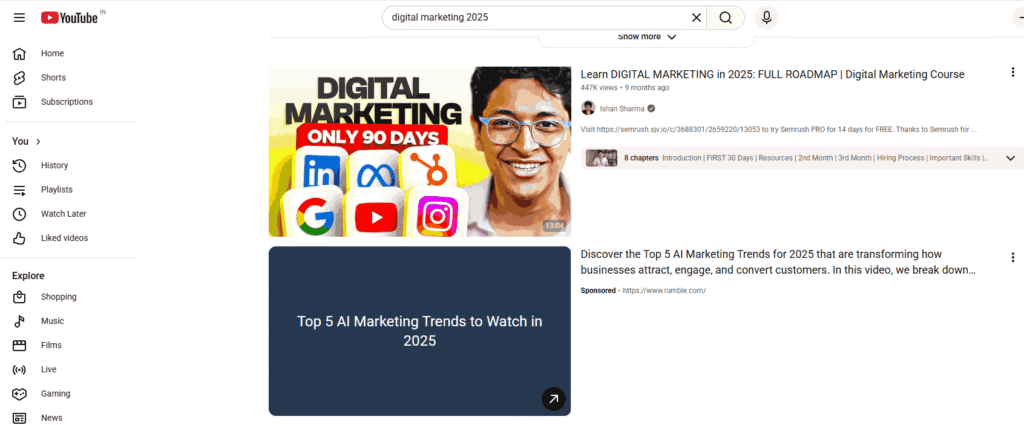This screenshot has width=1024, height=425.
Task: Expand the 8 chapters dropdown arrow
Action: [1010, 158]
